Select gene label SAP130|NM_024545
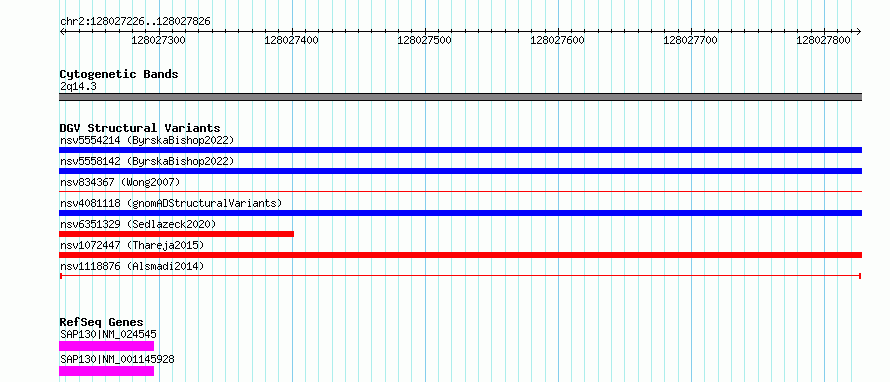The width and height of the screenshot is (890, 382). [x=108, y=334]
